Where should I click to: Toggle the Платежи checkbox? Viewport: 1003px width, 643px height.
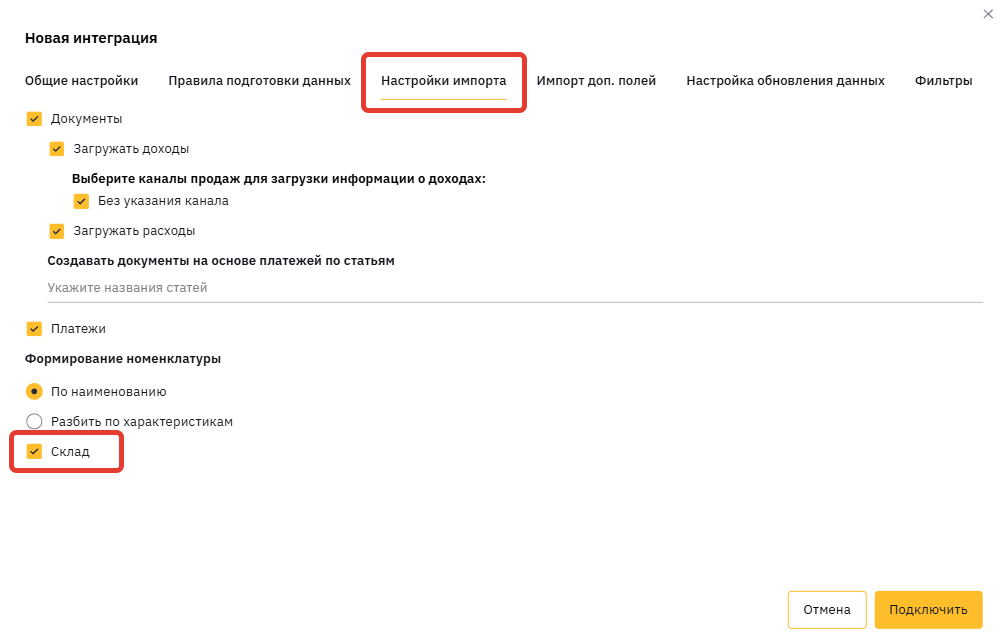pyautogui.click(x=34, y=329)
